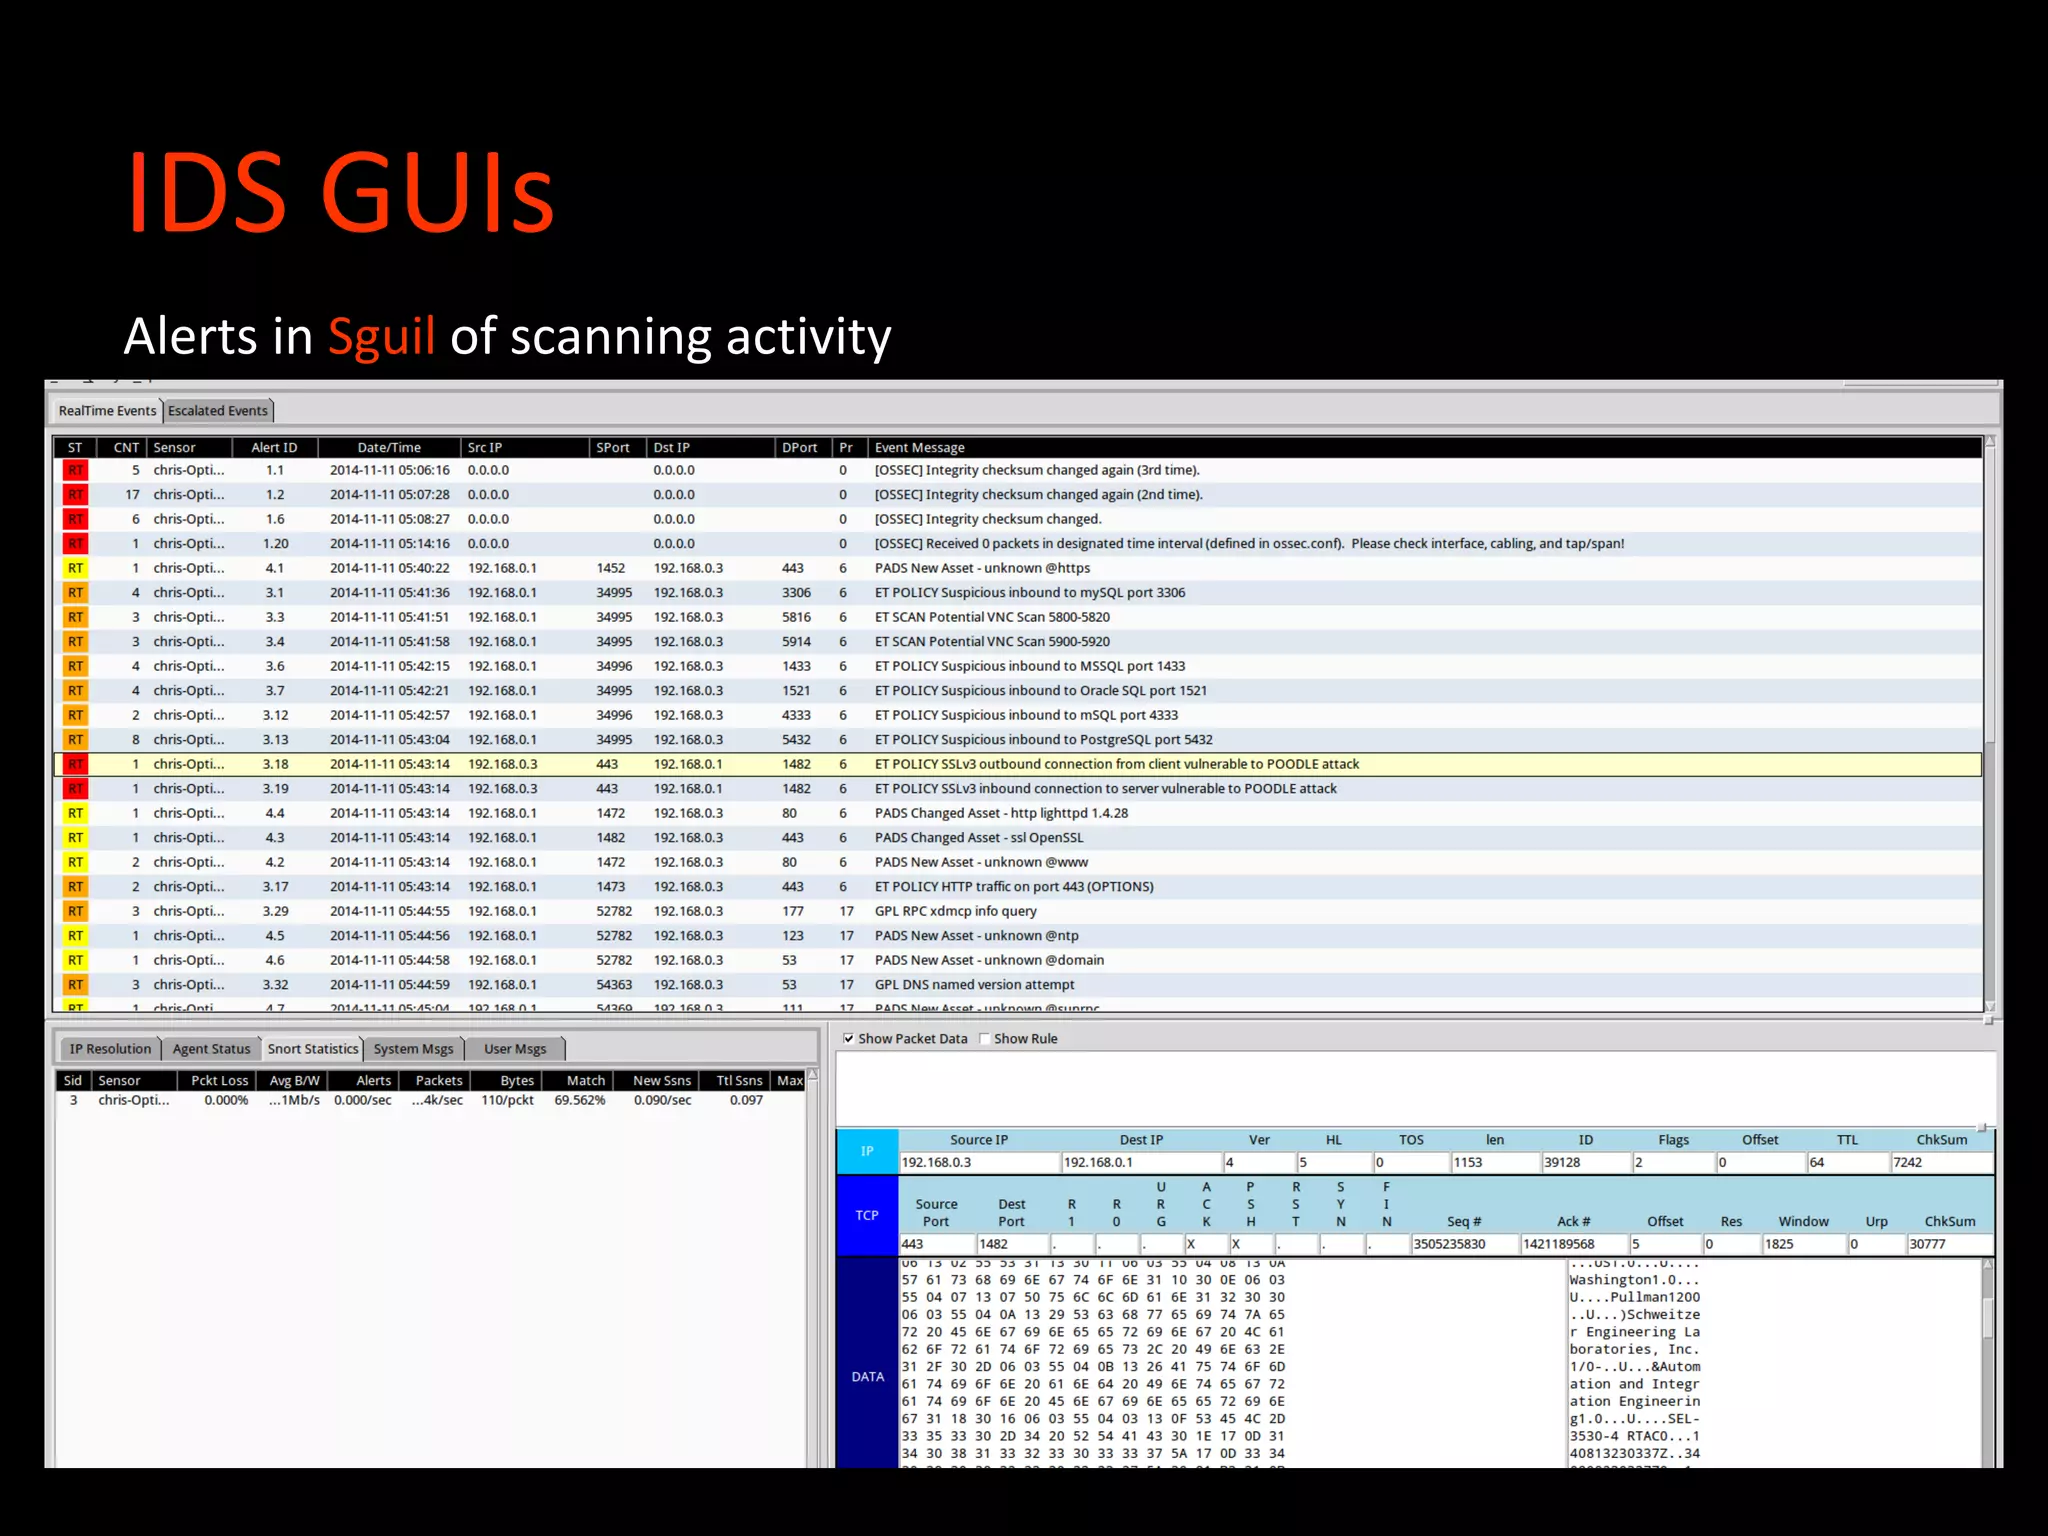Click the red RT status of alert 1.1
This screenshot has height=1536, width=2048.
point(76,470)
